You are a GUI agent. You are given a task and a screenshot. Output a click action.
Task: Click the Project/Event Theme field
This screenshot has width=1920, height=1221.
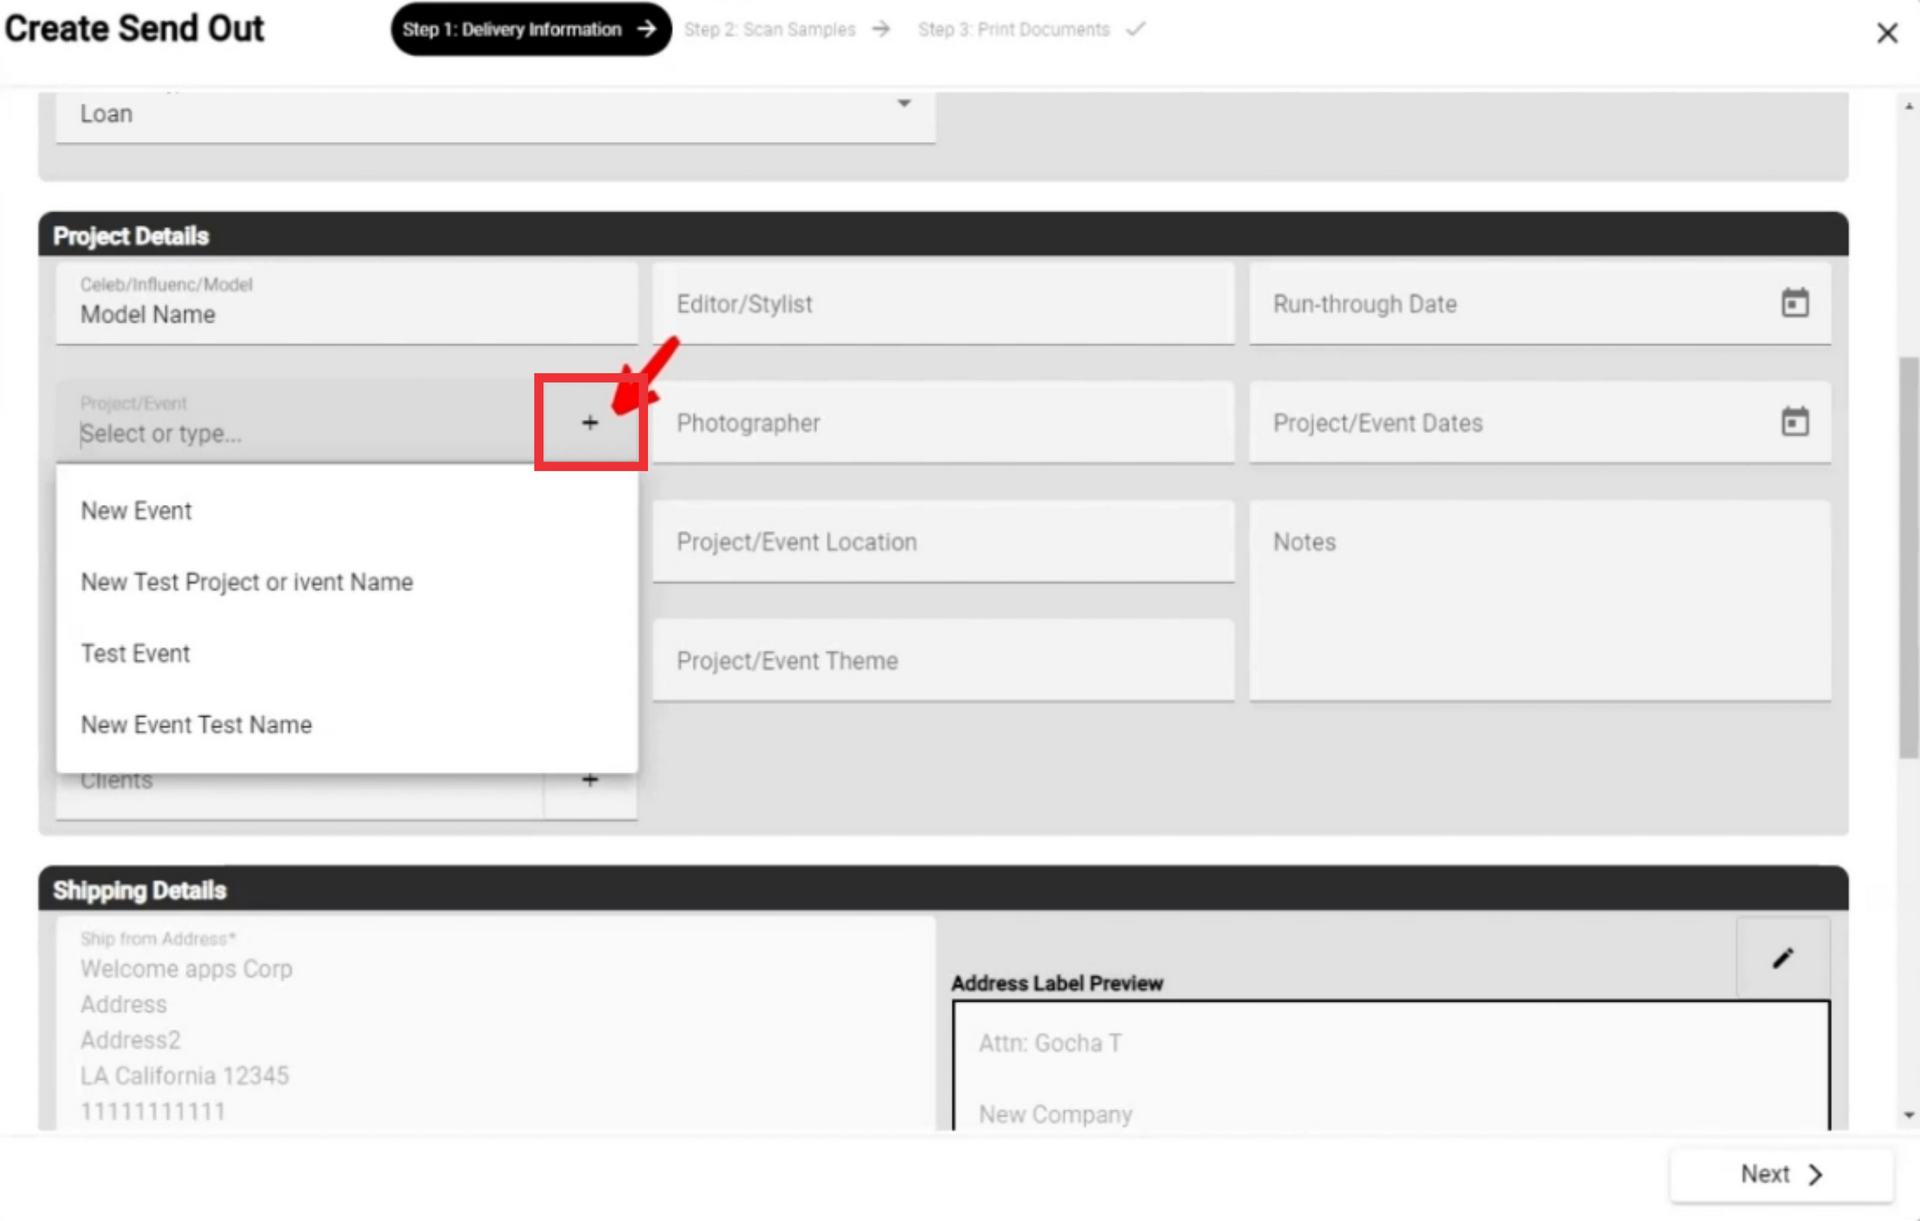click(943, 661)
